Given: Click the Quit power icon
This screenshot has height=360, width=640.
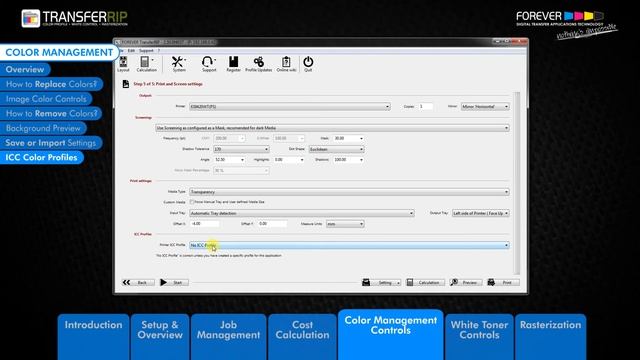Looking at the screenshot, I should tap(308, 64).
